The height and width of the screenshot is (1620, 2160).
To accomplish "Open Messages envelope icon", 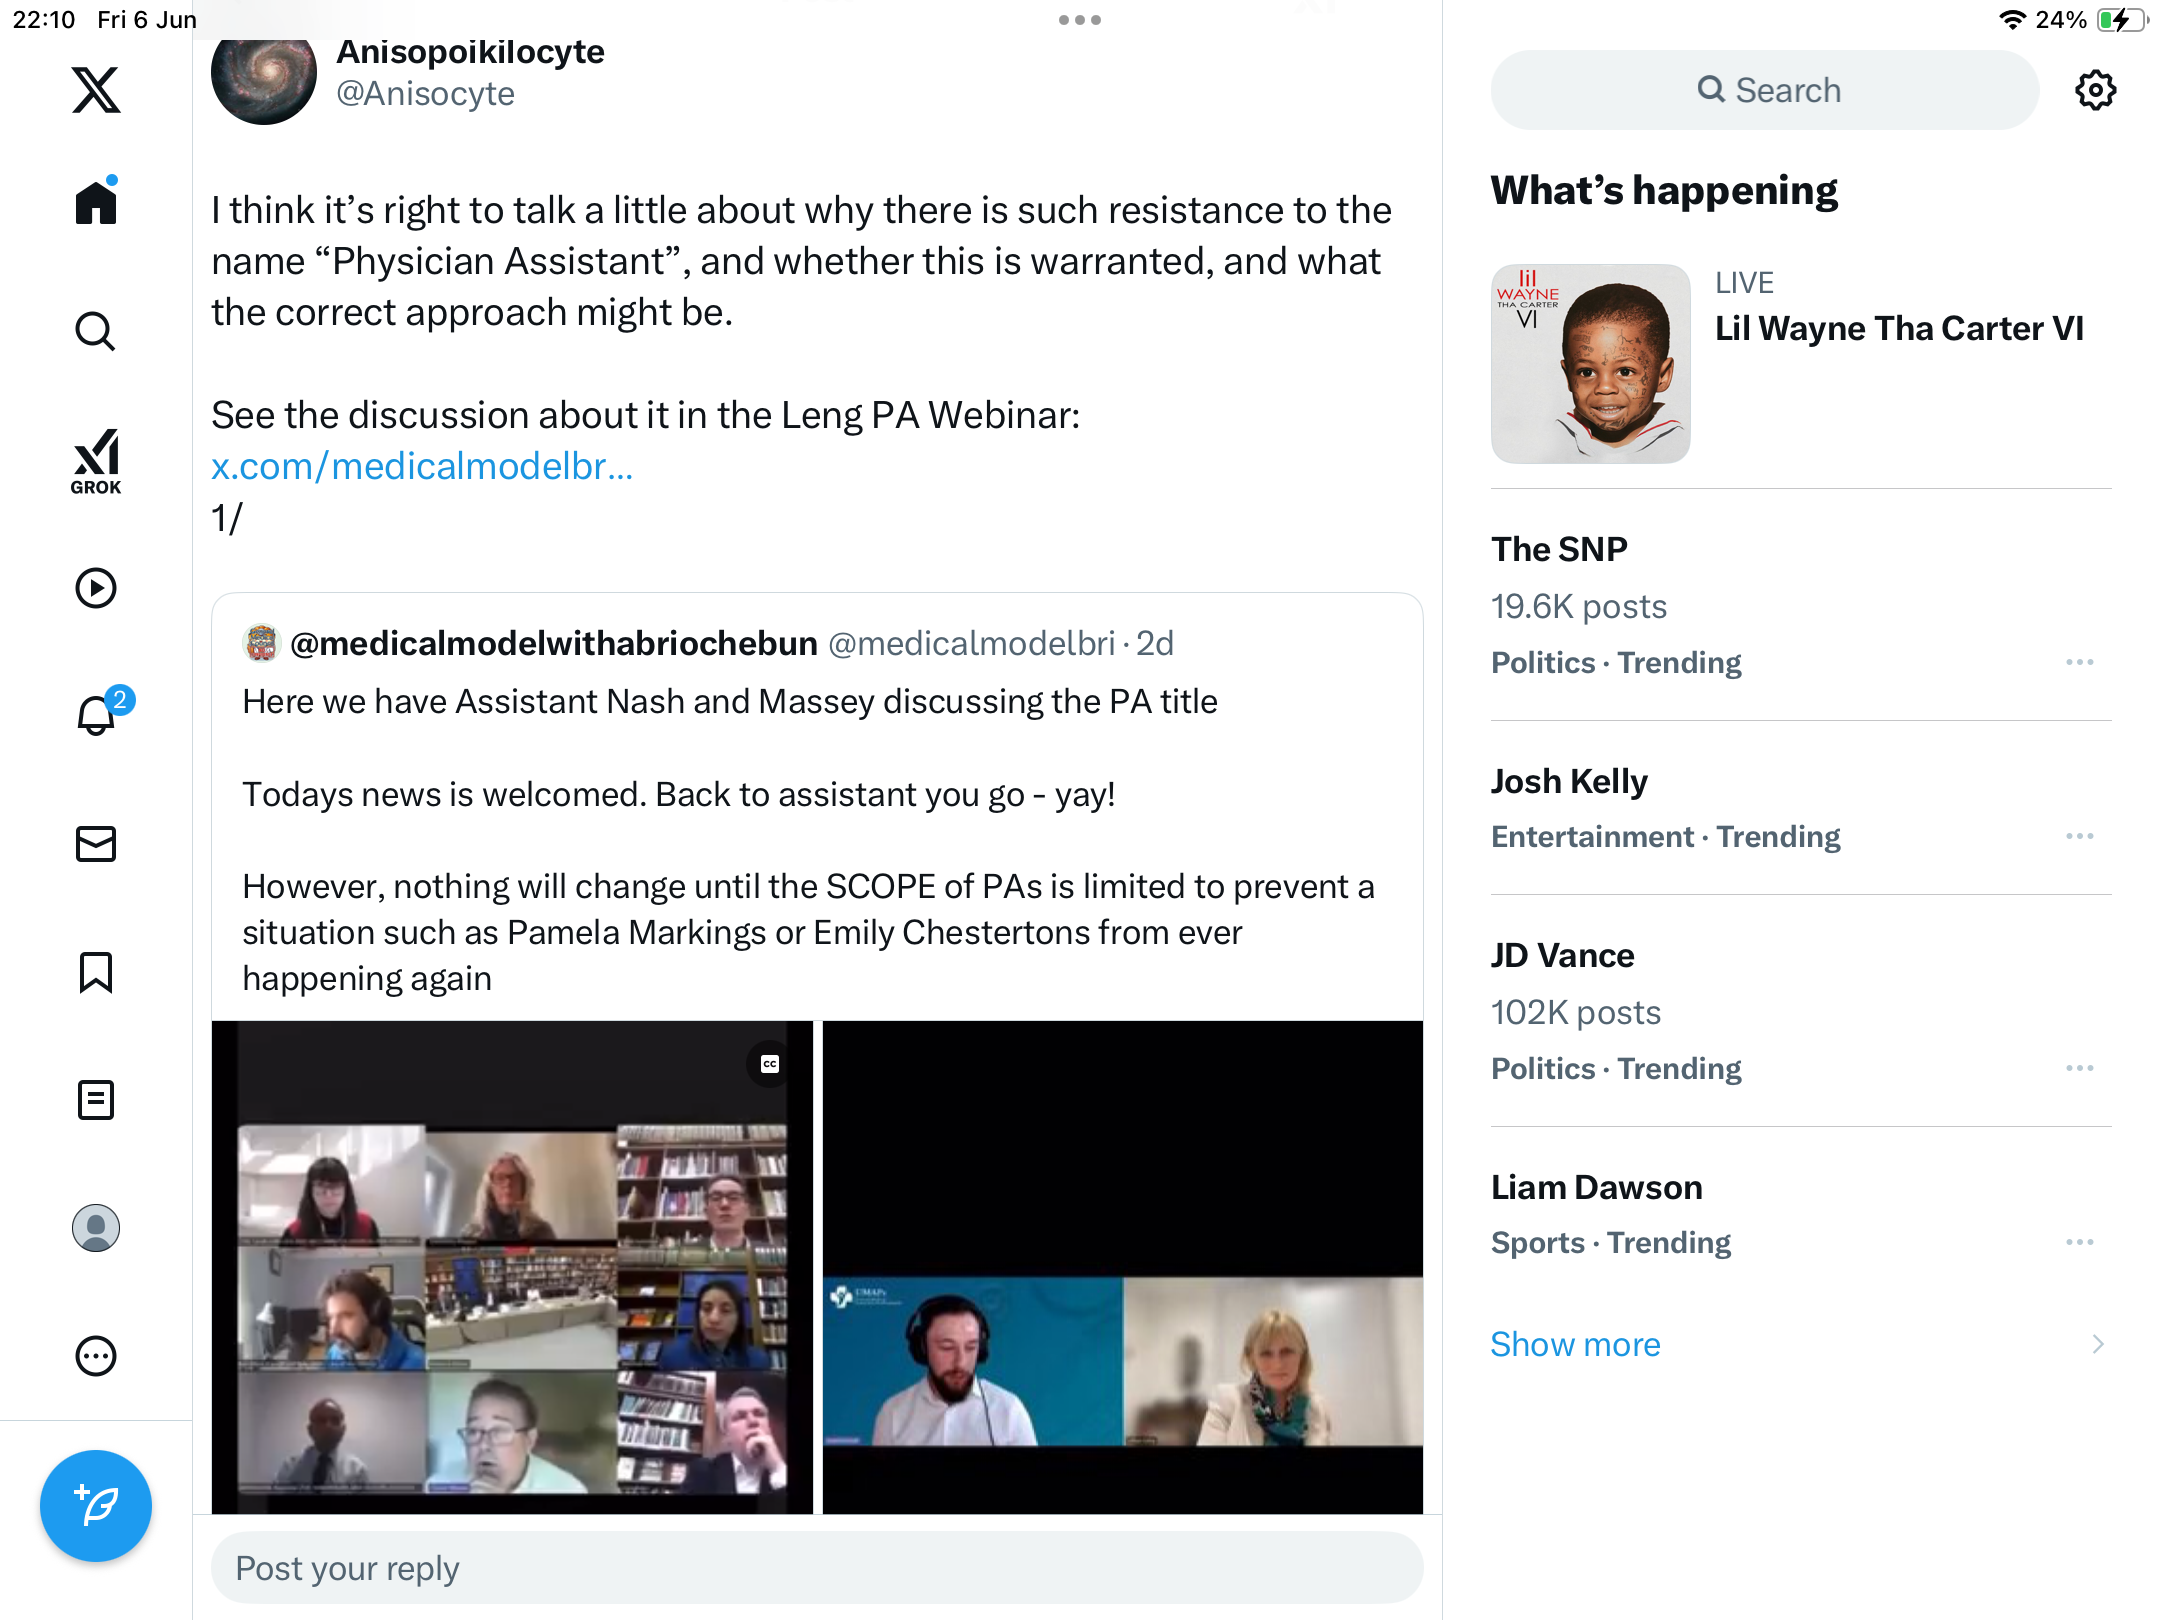I will [96, 844].
